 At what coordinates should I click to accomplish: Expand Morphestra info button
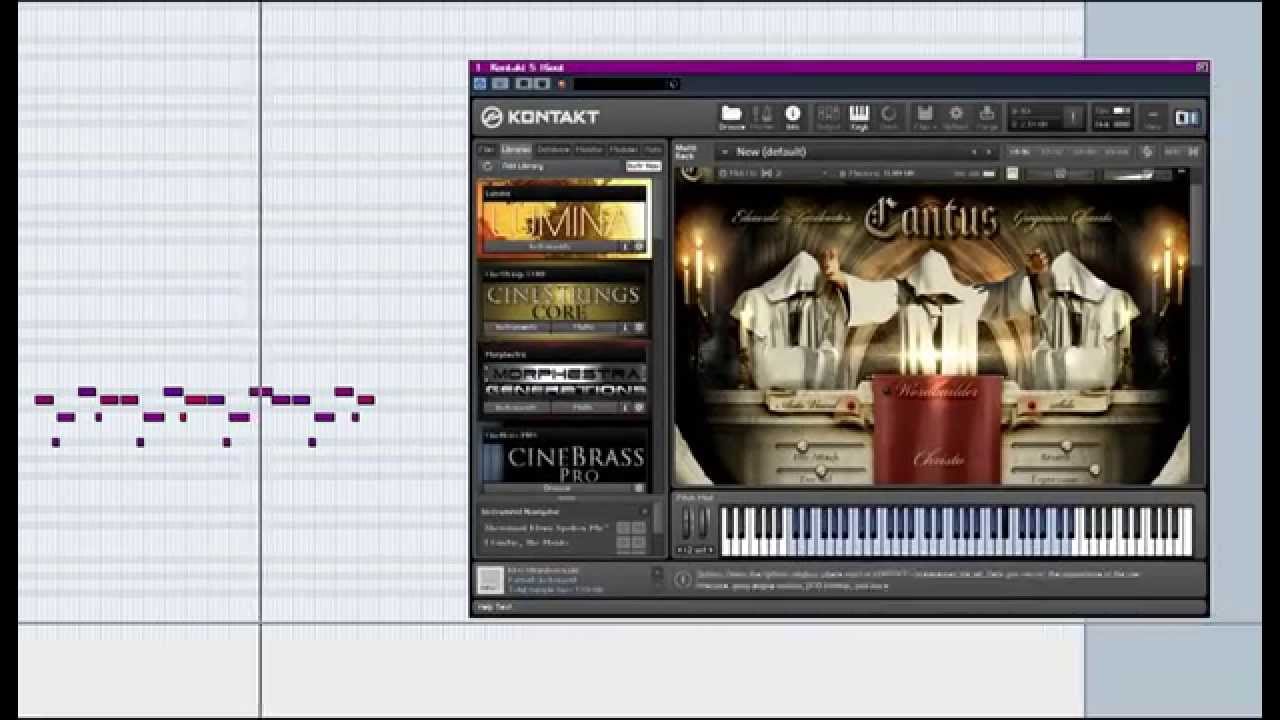[x=627, y=407]
